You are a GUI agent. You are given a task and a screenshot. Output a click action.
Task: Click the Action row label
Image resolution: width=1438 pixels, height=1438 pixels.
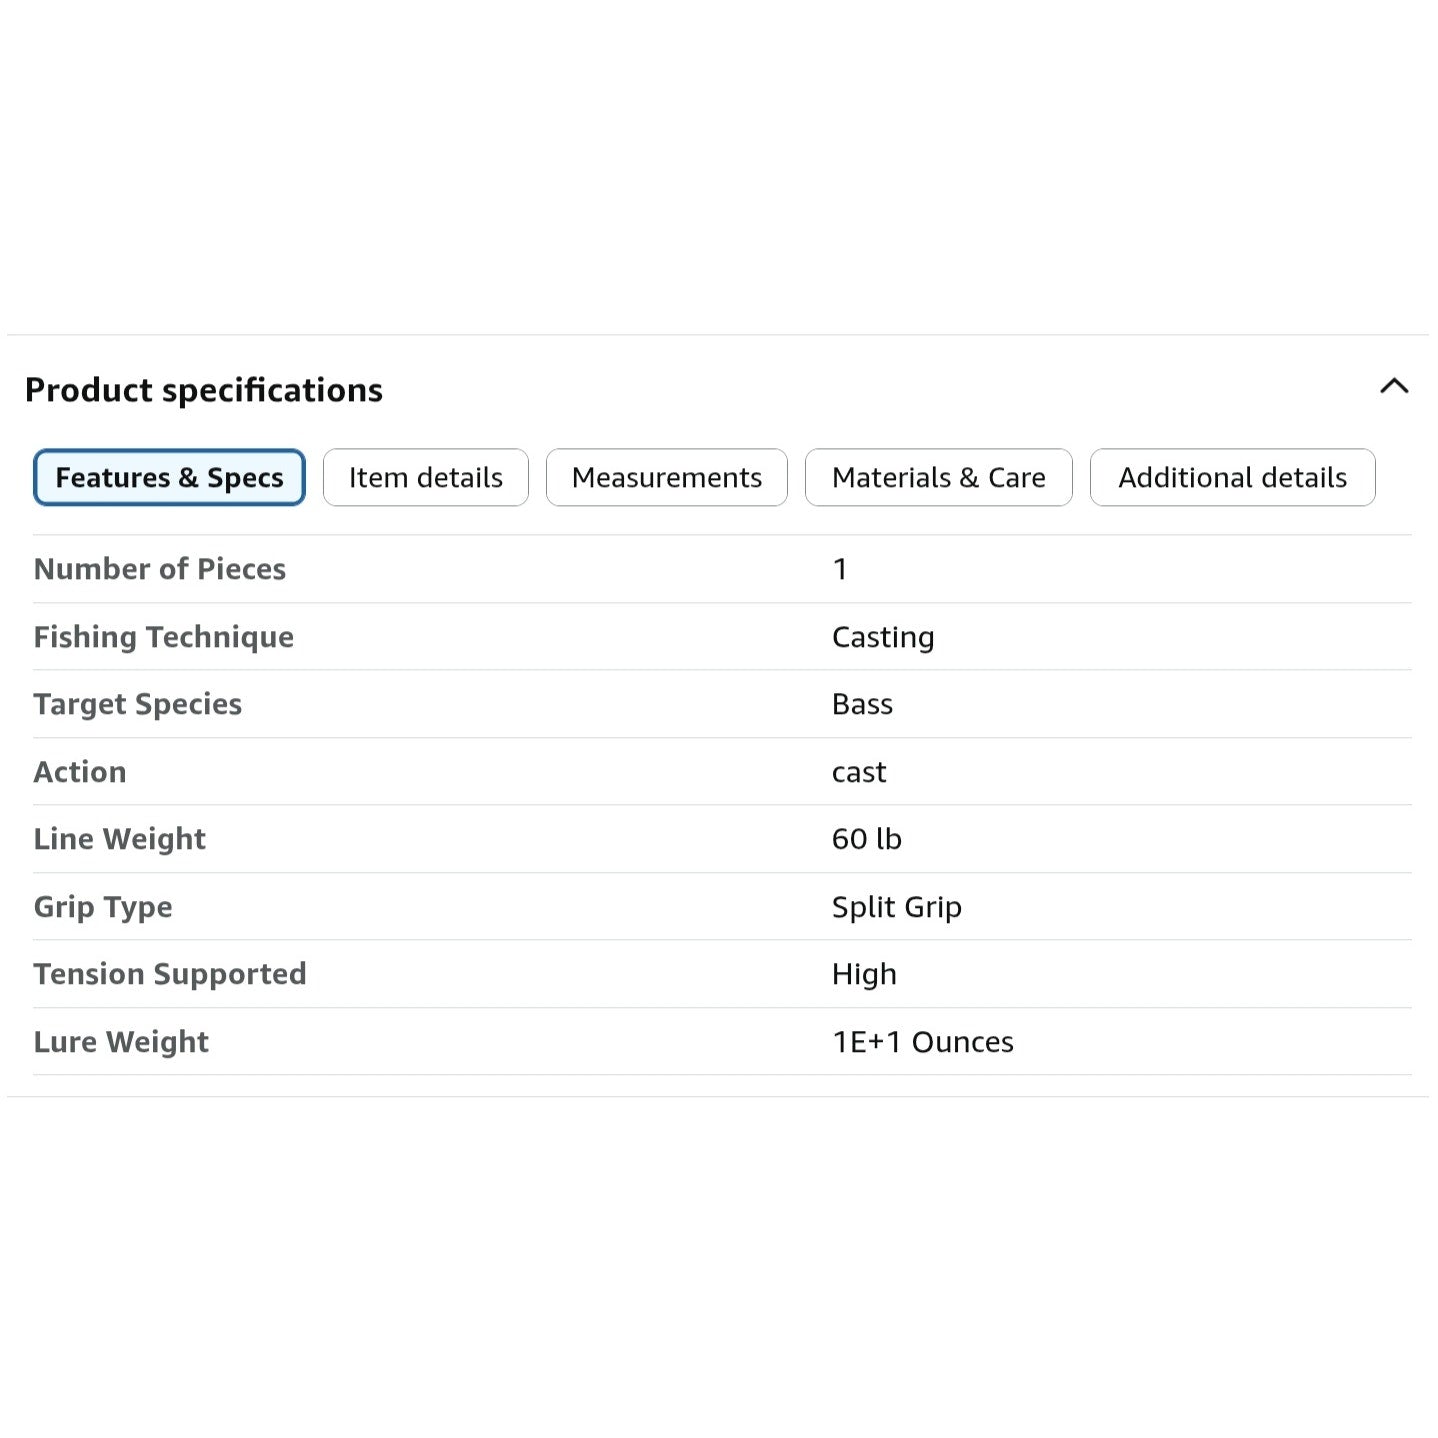pyautogui.click(x=80, y=772)
